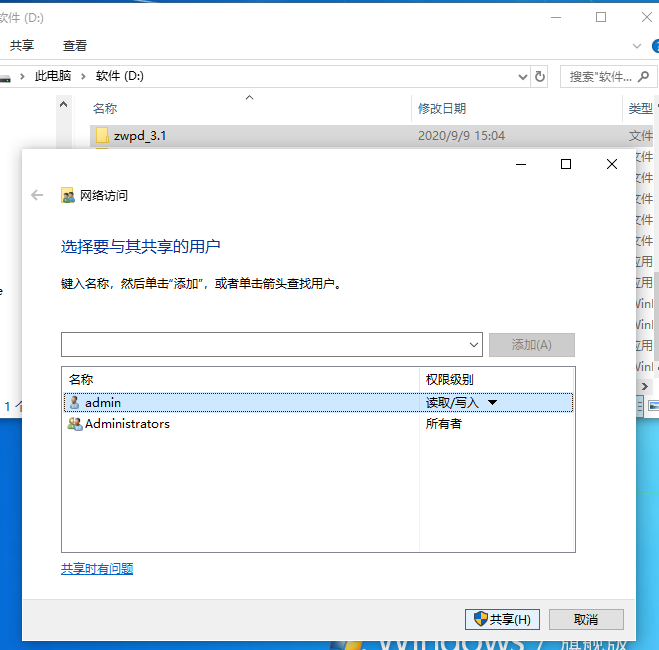
Task: Click the zwpd_3.1 folder icon
Action: point(102,135)
